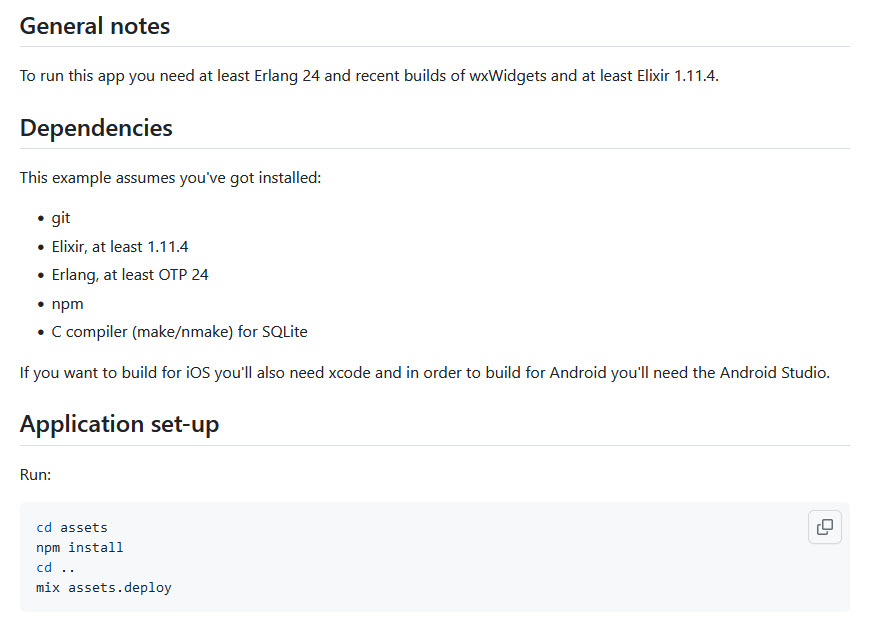The height and width of the screenshot is (623, 882).
Task: Select the git list item
Action: [61, 218]
